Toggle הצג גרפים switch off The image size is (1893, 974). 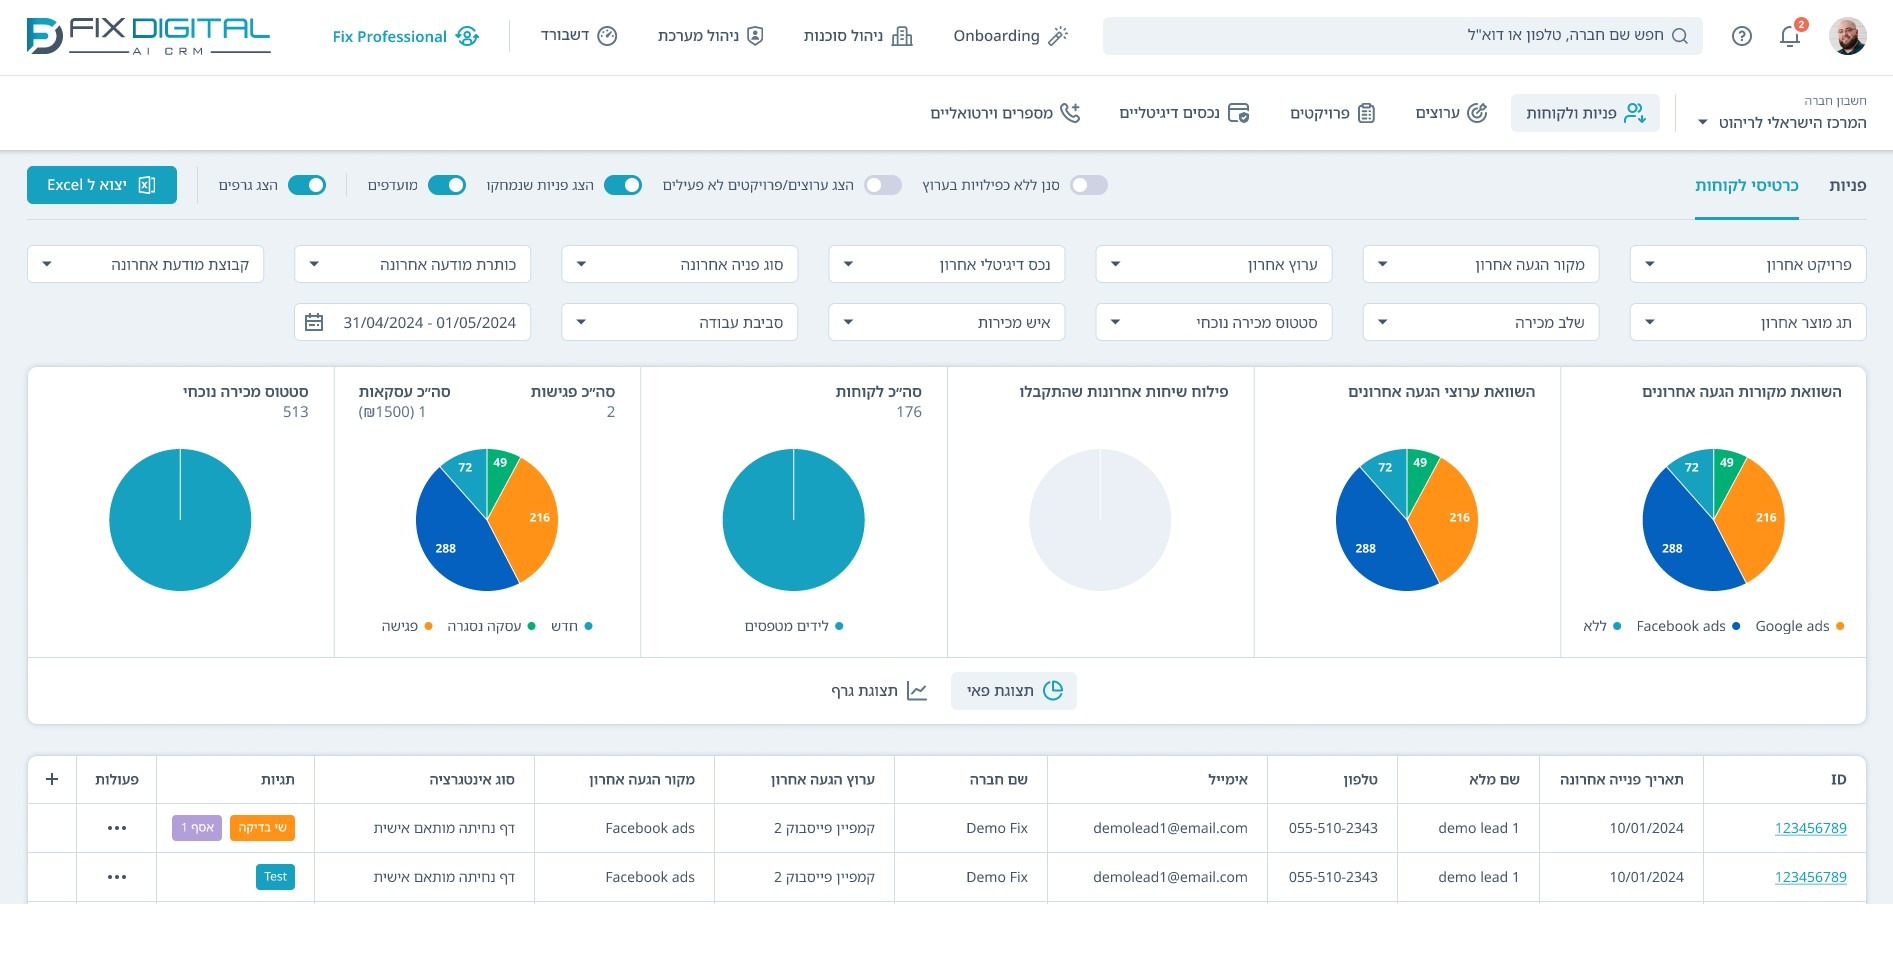(307, 185)
